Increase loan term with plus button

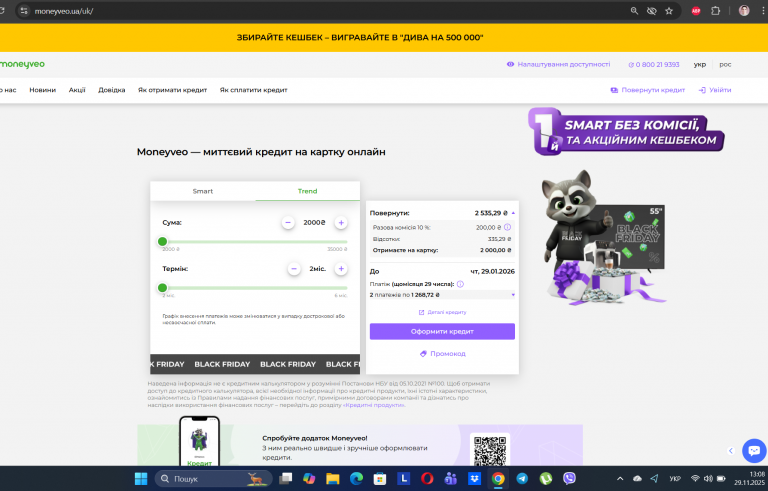click(341, 269)
